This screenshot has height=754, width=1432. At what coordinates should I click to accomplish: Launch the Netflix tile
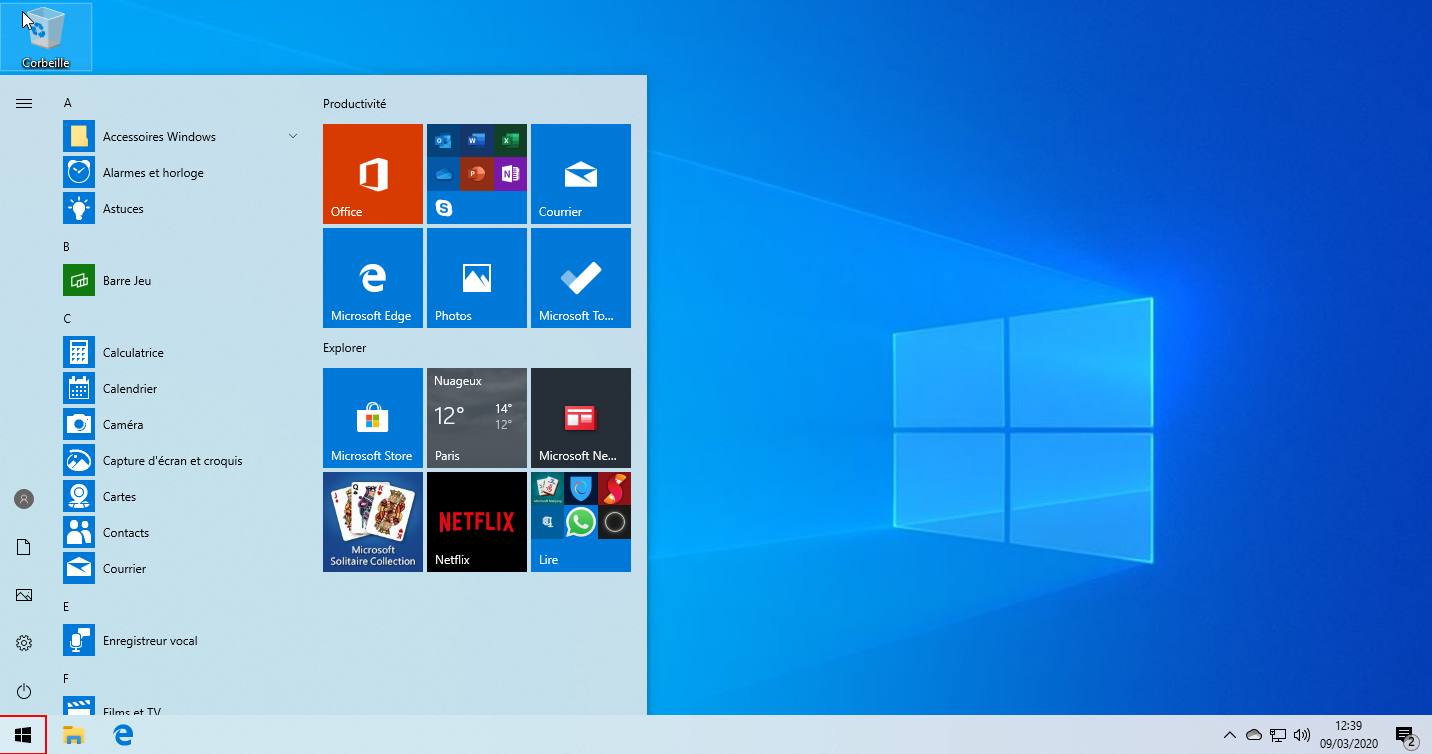coord(477,522)
